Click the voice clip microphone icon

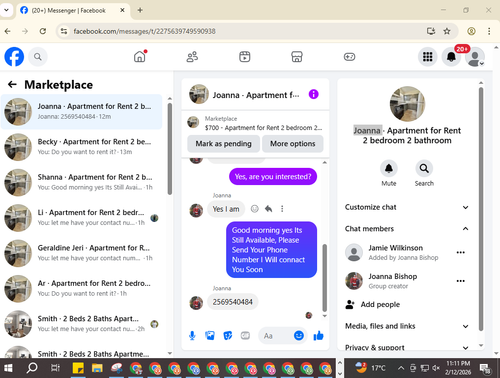pyautogui.click(x=192, y=335)
